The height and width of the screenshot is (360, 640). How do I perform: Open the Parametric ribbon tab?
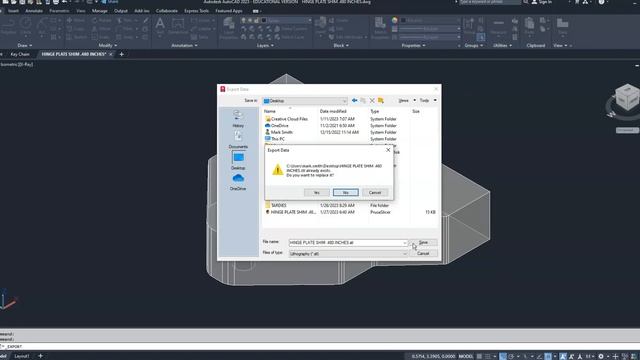[x=59, y=11]
